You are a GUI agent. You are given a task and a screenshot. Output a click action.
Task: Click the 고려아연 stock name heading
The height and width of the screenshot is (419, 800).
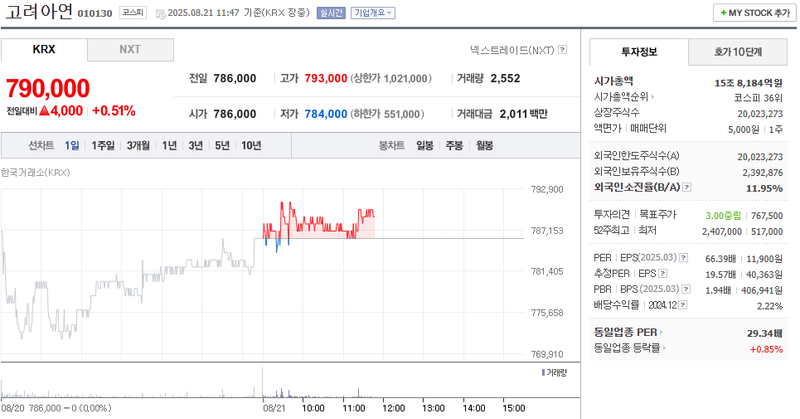tap(39, 11)
